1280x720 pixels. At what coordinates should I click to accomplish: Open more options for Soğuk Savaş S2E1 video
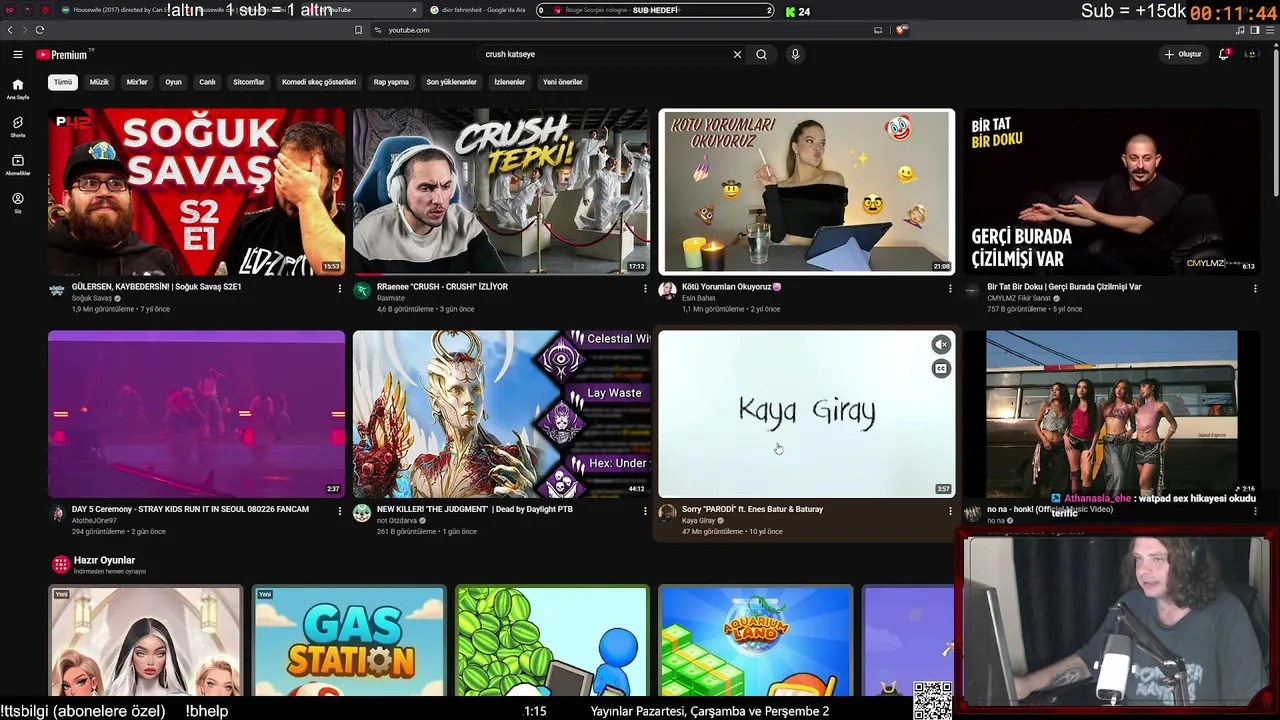click(340, 288)
